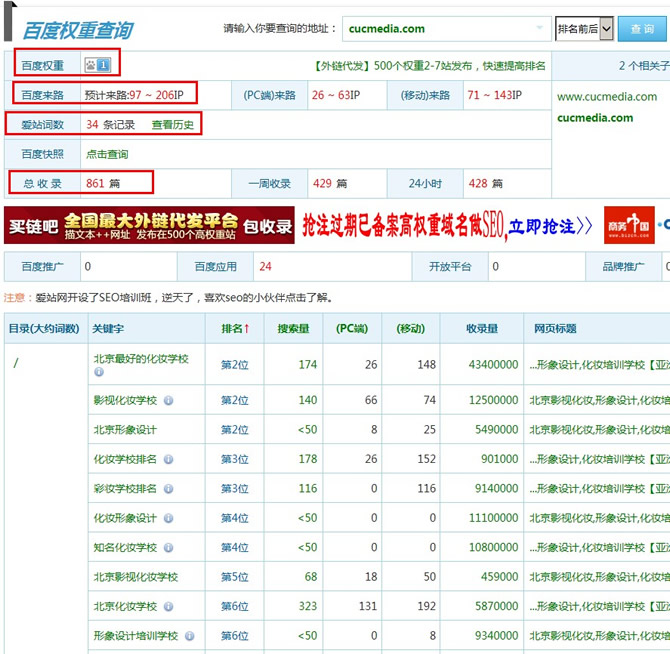Viewport: 670px width, 654px height.
Task: Sort table by 排名 column header
Action: [235, 328]
